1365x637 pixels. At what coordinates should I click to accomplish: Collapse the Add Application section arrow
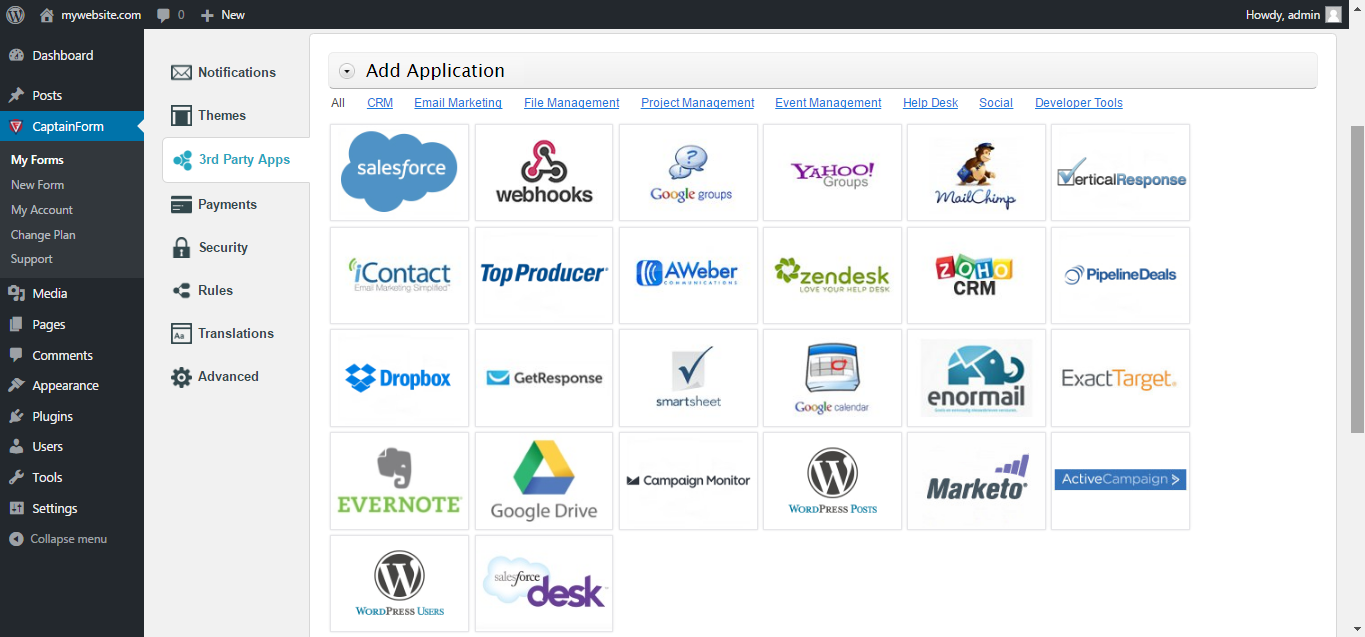click(347, 71)
